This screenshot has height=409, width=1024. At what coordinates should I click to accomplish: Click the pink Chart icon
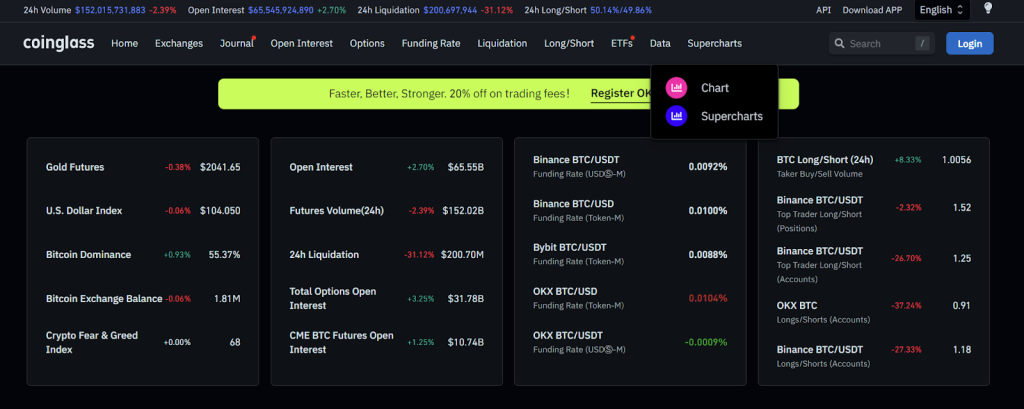pos(676,88)
